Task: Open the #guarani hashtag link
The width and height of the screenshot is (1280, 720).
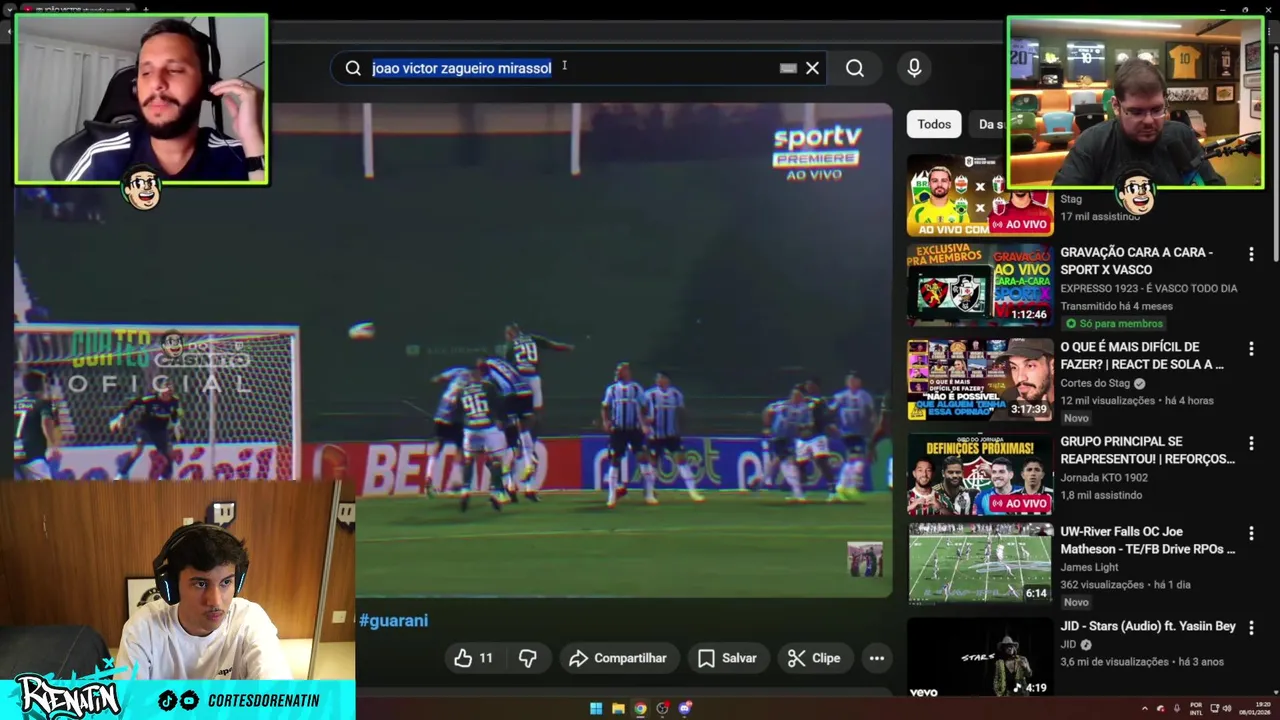Action: [x=393, y=620]
